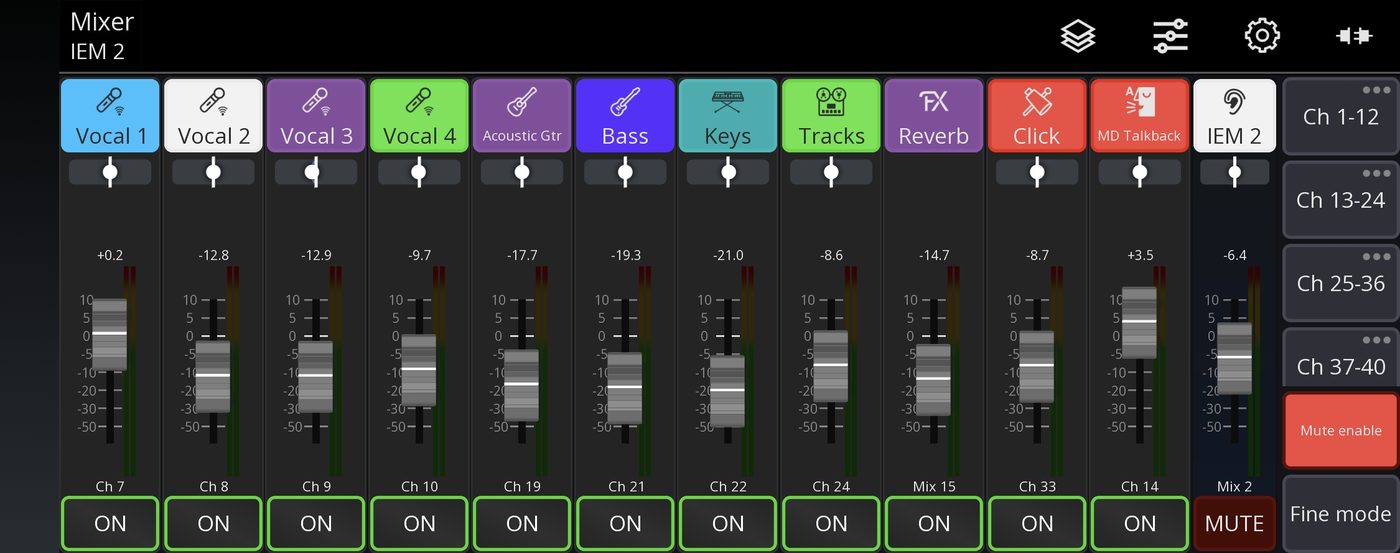This screenshot has height=553, width=1400.
Task: Open the three-dot menu on Ch 25-36
Action: 1377,257
